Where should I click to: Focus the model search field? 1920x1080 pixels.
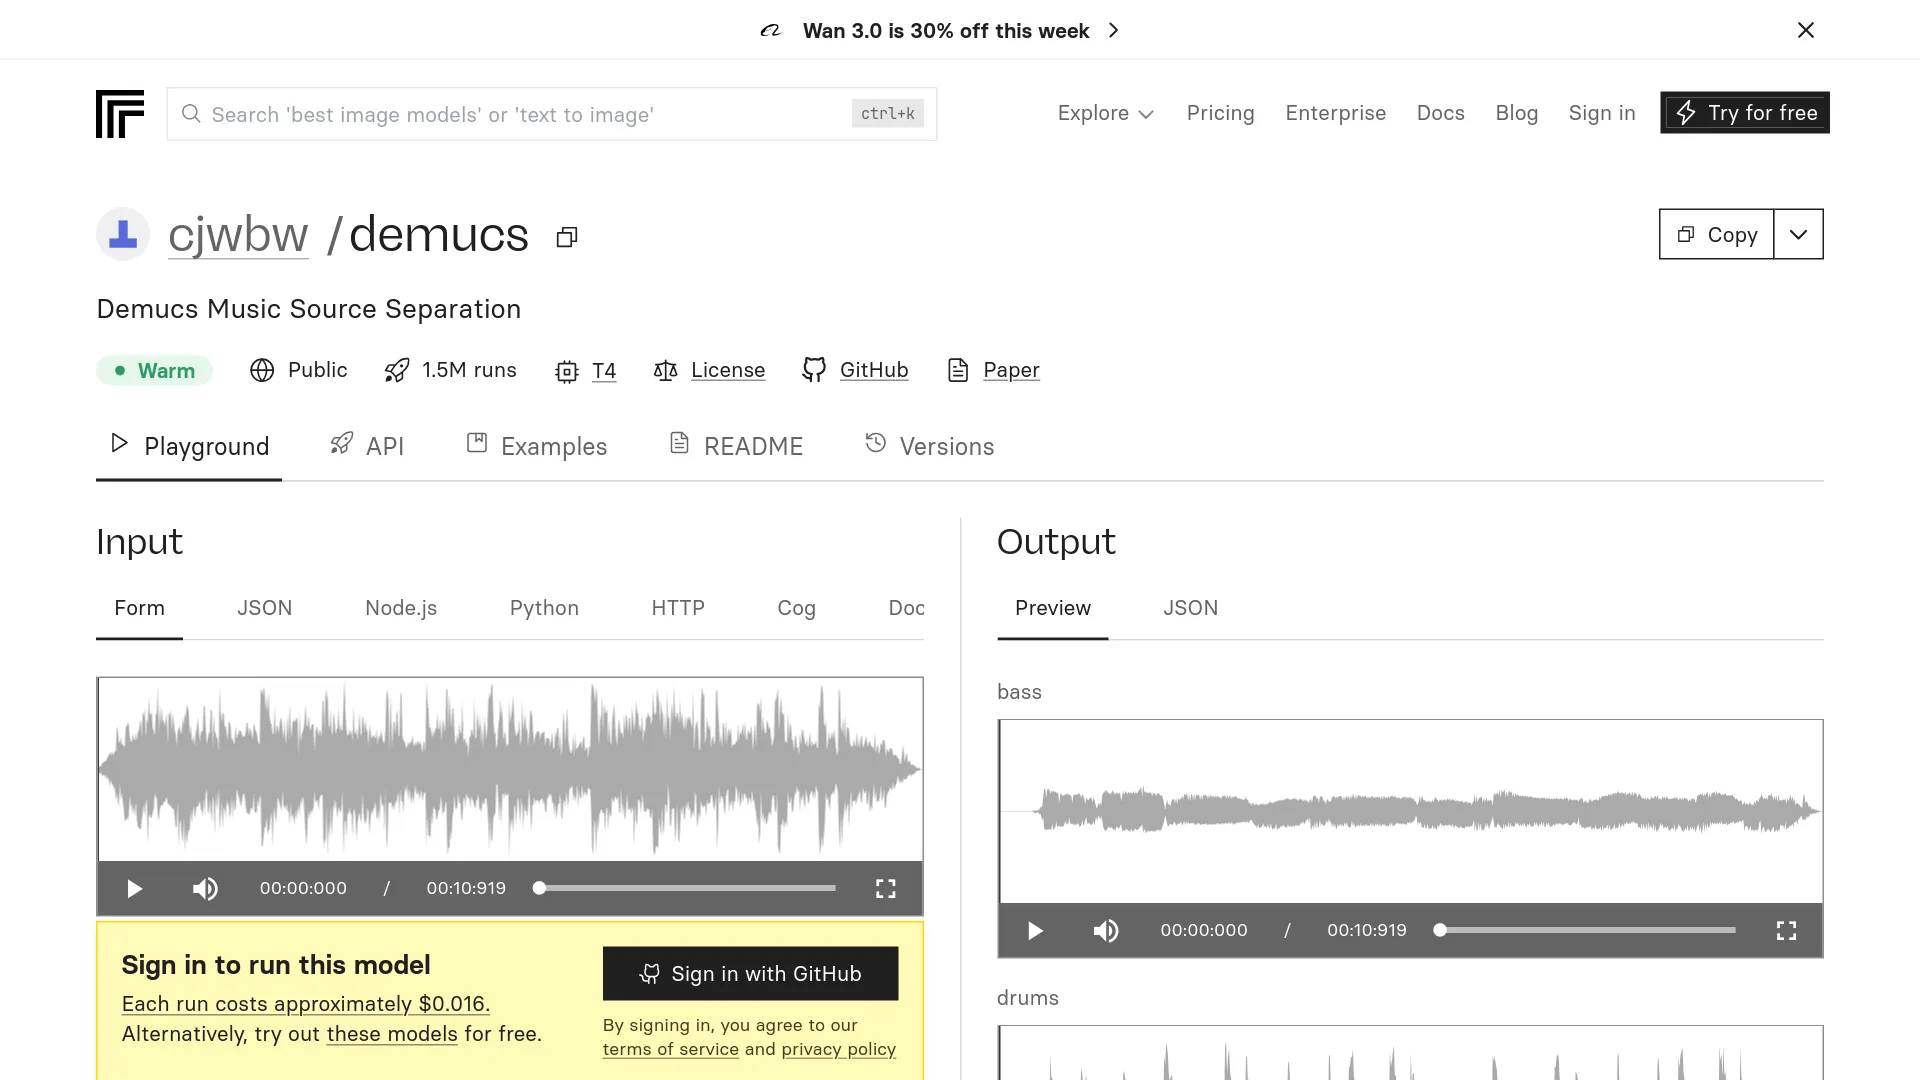point(552,114)
